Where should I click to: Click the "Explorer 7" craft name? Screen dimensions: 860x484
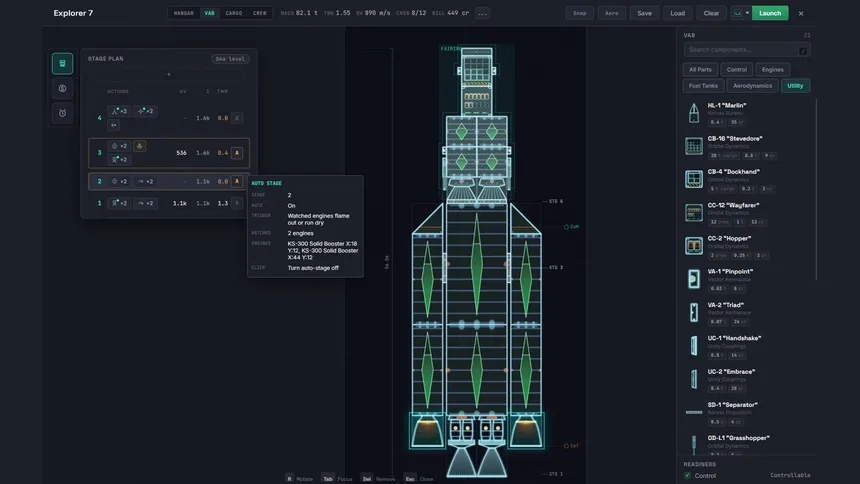[x=73, y=13]
